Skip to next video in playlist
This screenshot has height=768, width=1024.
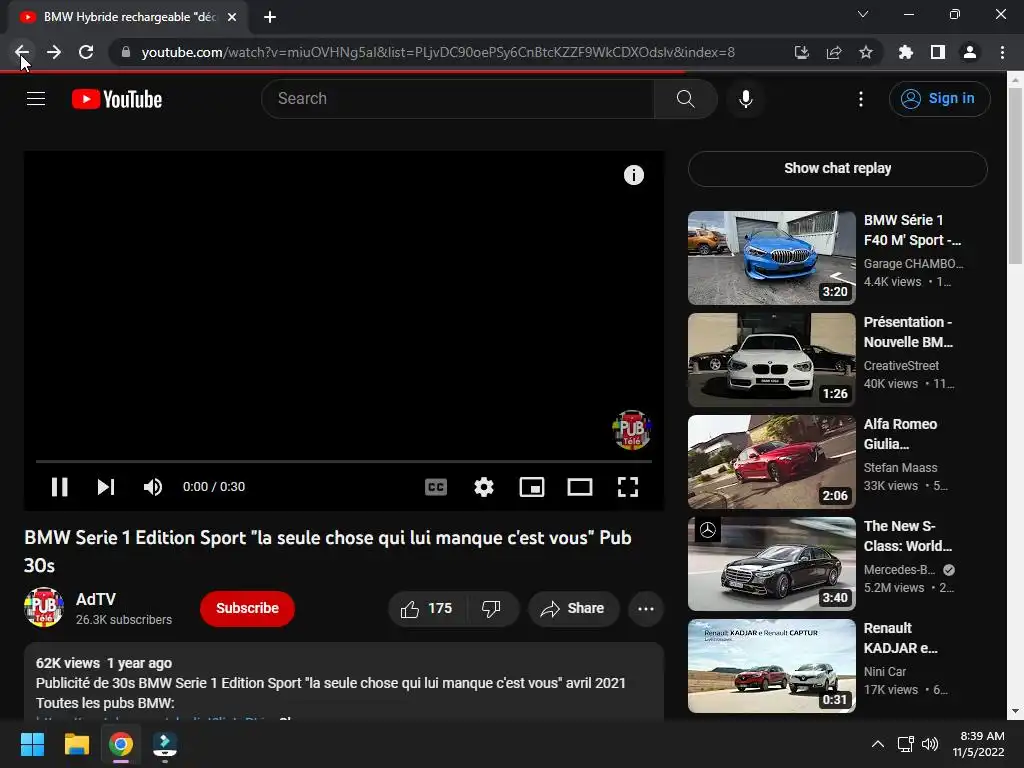point(106,487)
